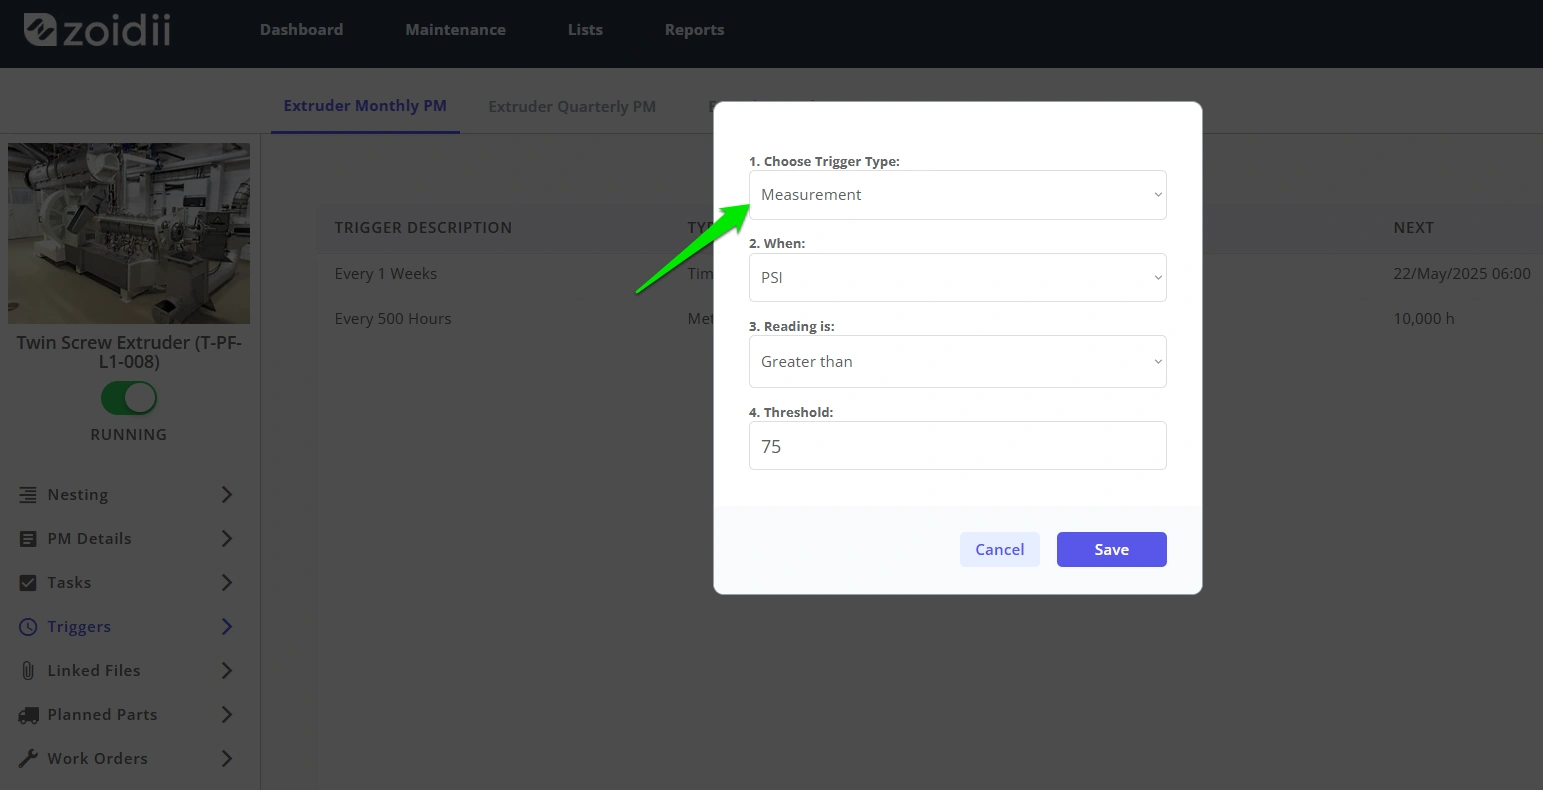Expand the Work Orders chevron arrow
Screen dimensions: 1543x790
227,758
